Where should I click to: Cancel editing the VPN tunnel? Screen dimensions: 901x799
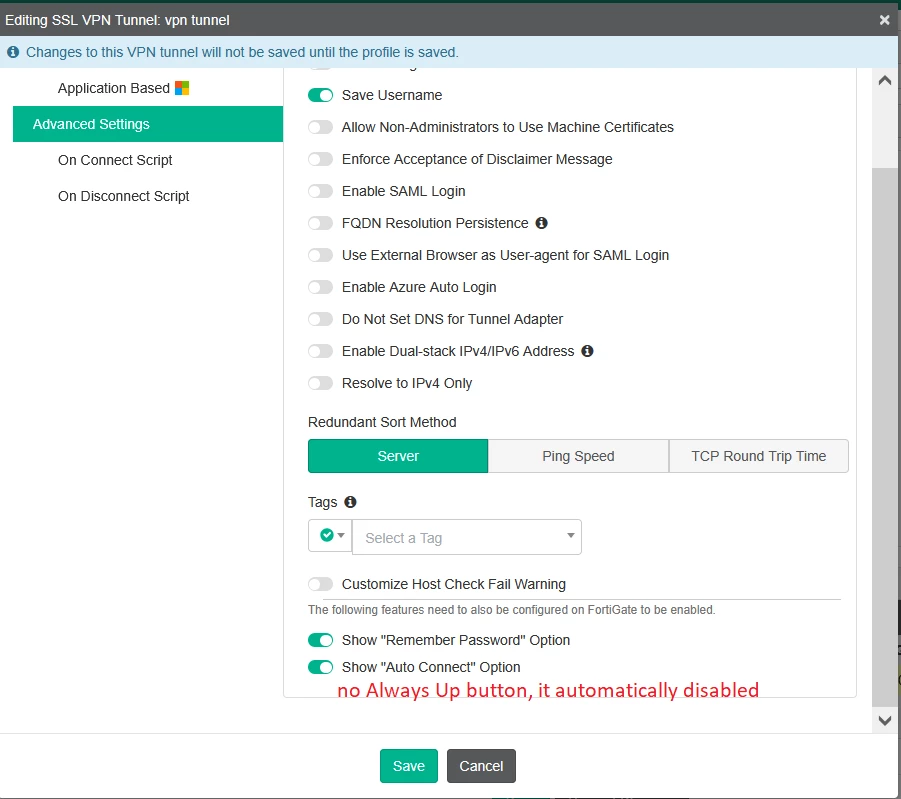[x=481, y=766]
